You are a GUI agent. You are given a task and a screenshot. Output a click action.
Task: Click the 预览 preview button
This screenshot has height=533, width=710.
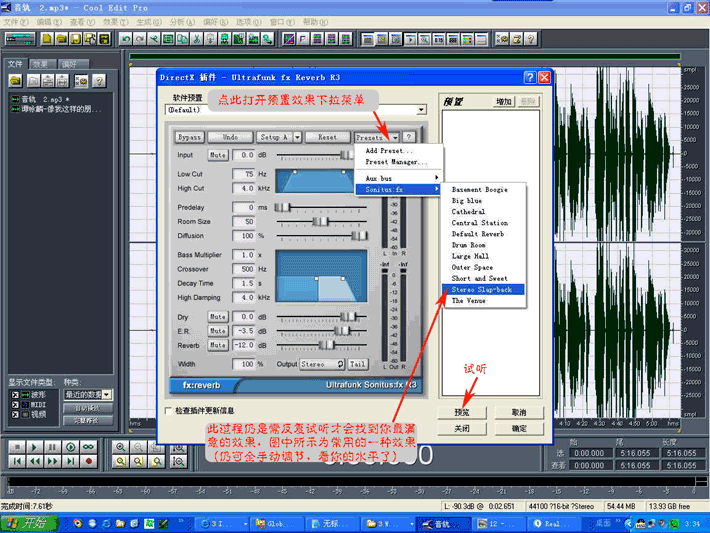tap(462, 412)
